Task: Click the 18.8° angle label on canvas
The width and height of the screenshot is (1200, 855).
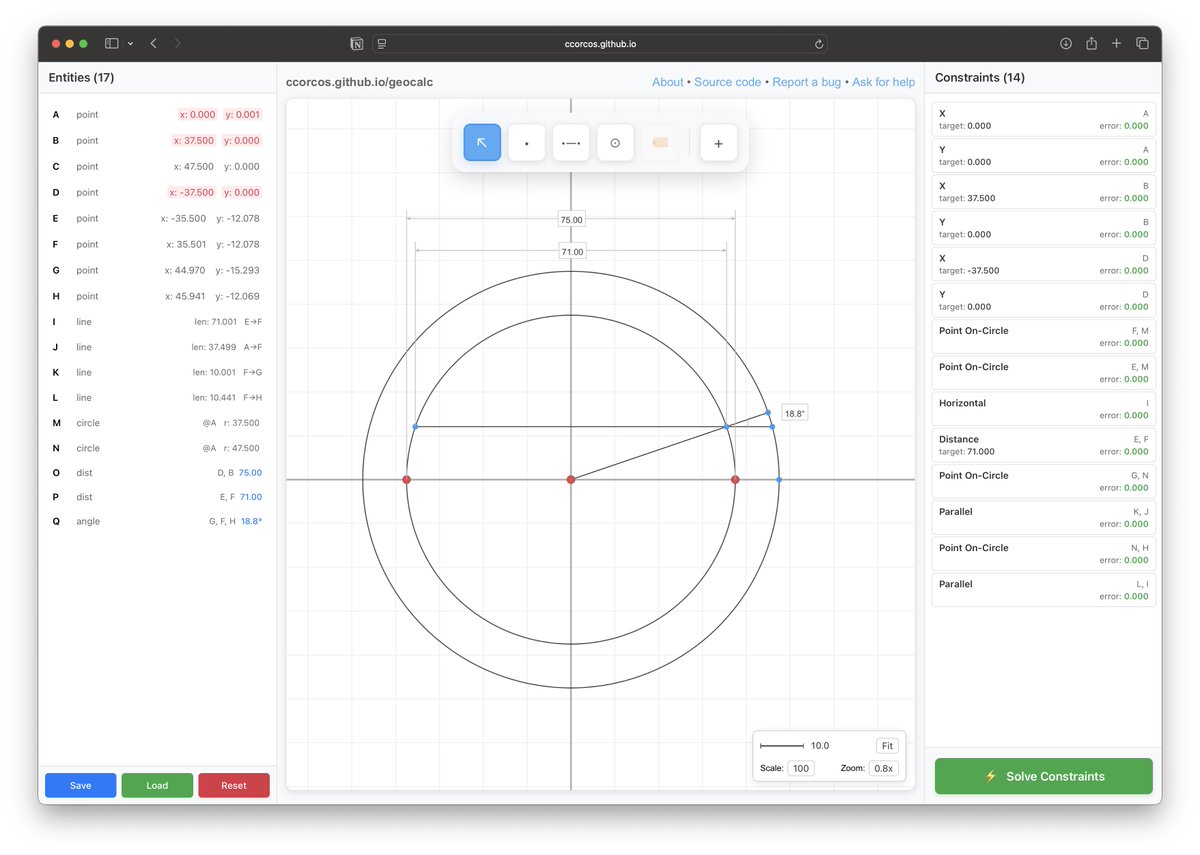Action: click(794, 413)
